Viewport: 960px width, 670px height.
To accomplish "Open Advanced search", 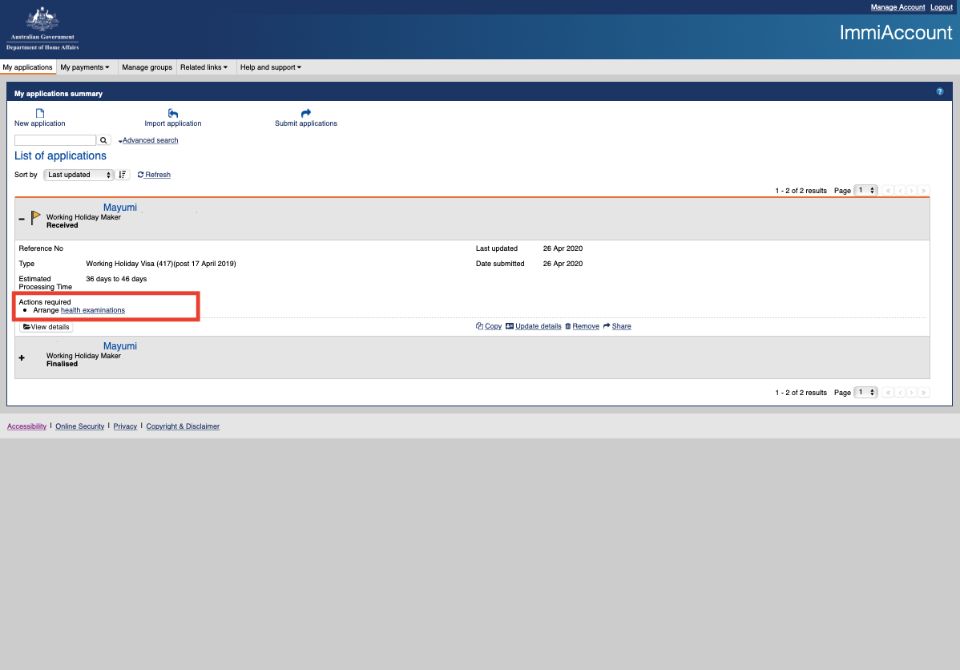I will pyautogui.click(x=150, y=140).
